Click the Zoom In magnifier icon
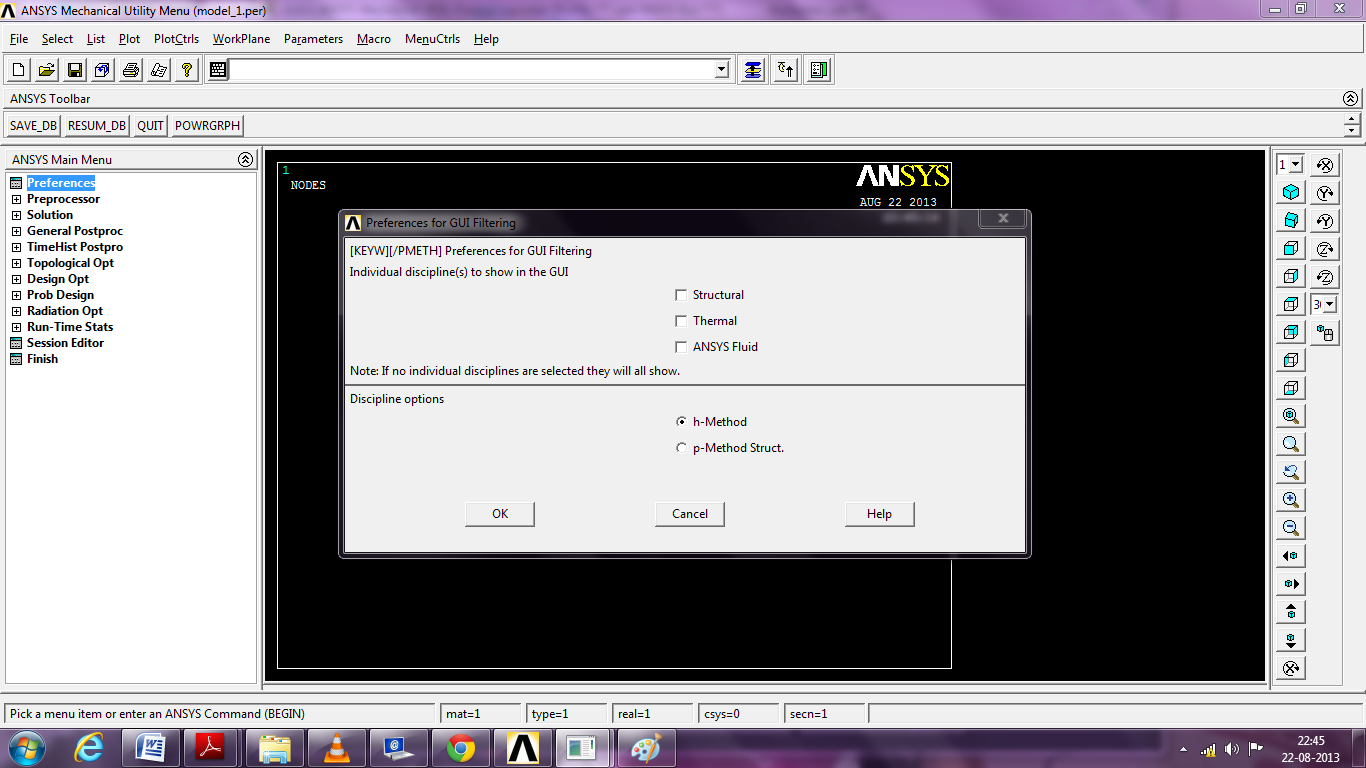Screen dimensions: 1366x768 [x=1291, y=500]
